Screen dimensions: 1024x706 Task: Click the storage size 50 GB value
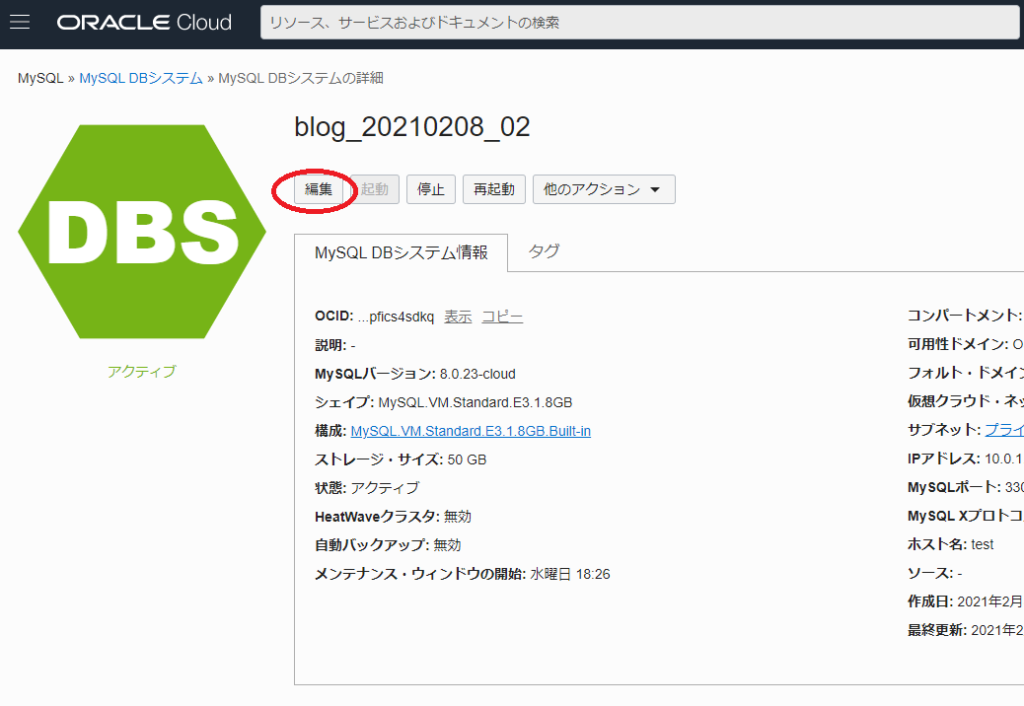467,460
